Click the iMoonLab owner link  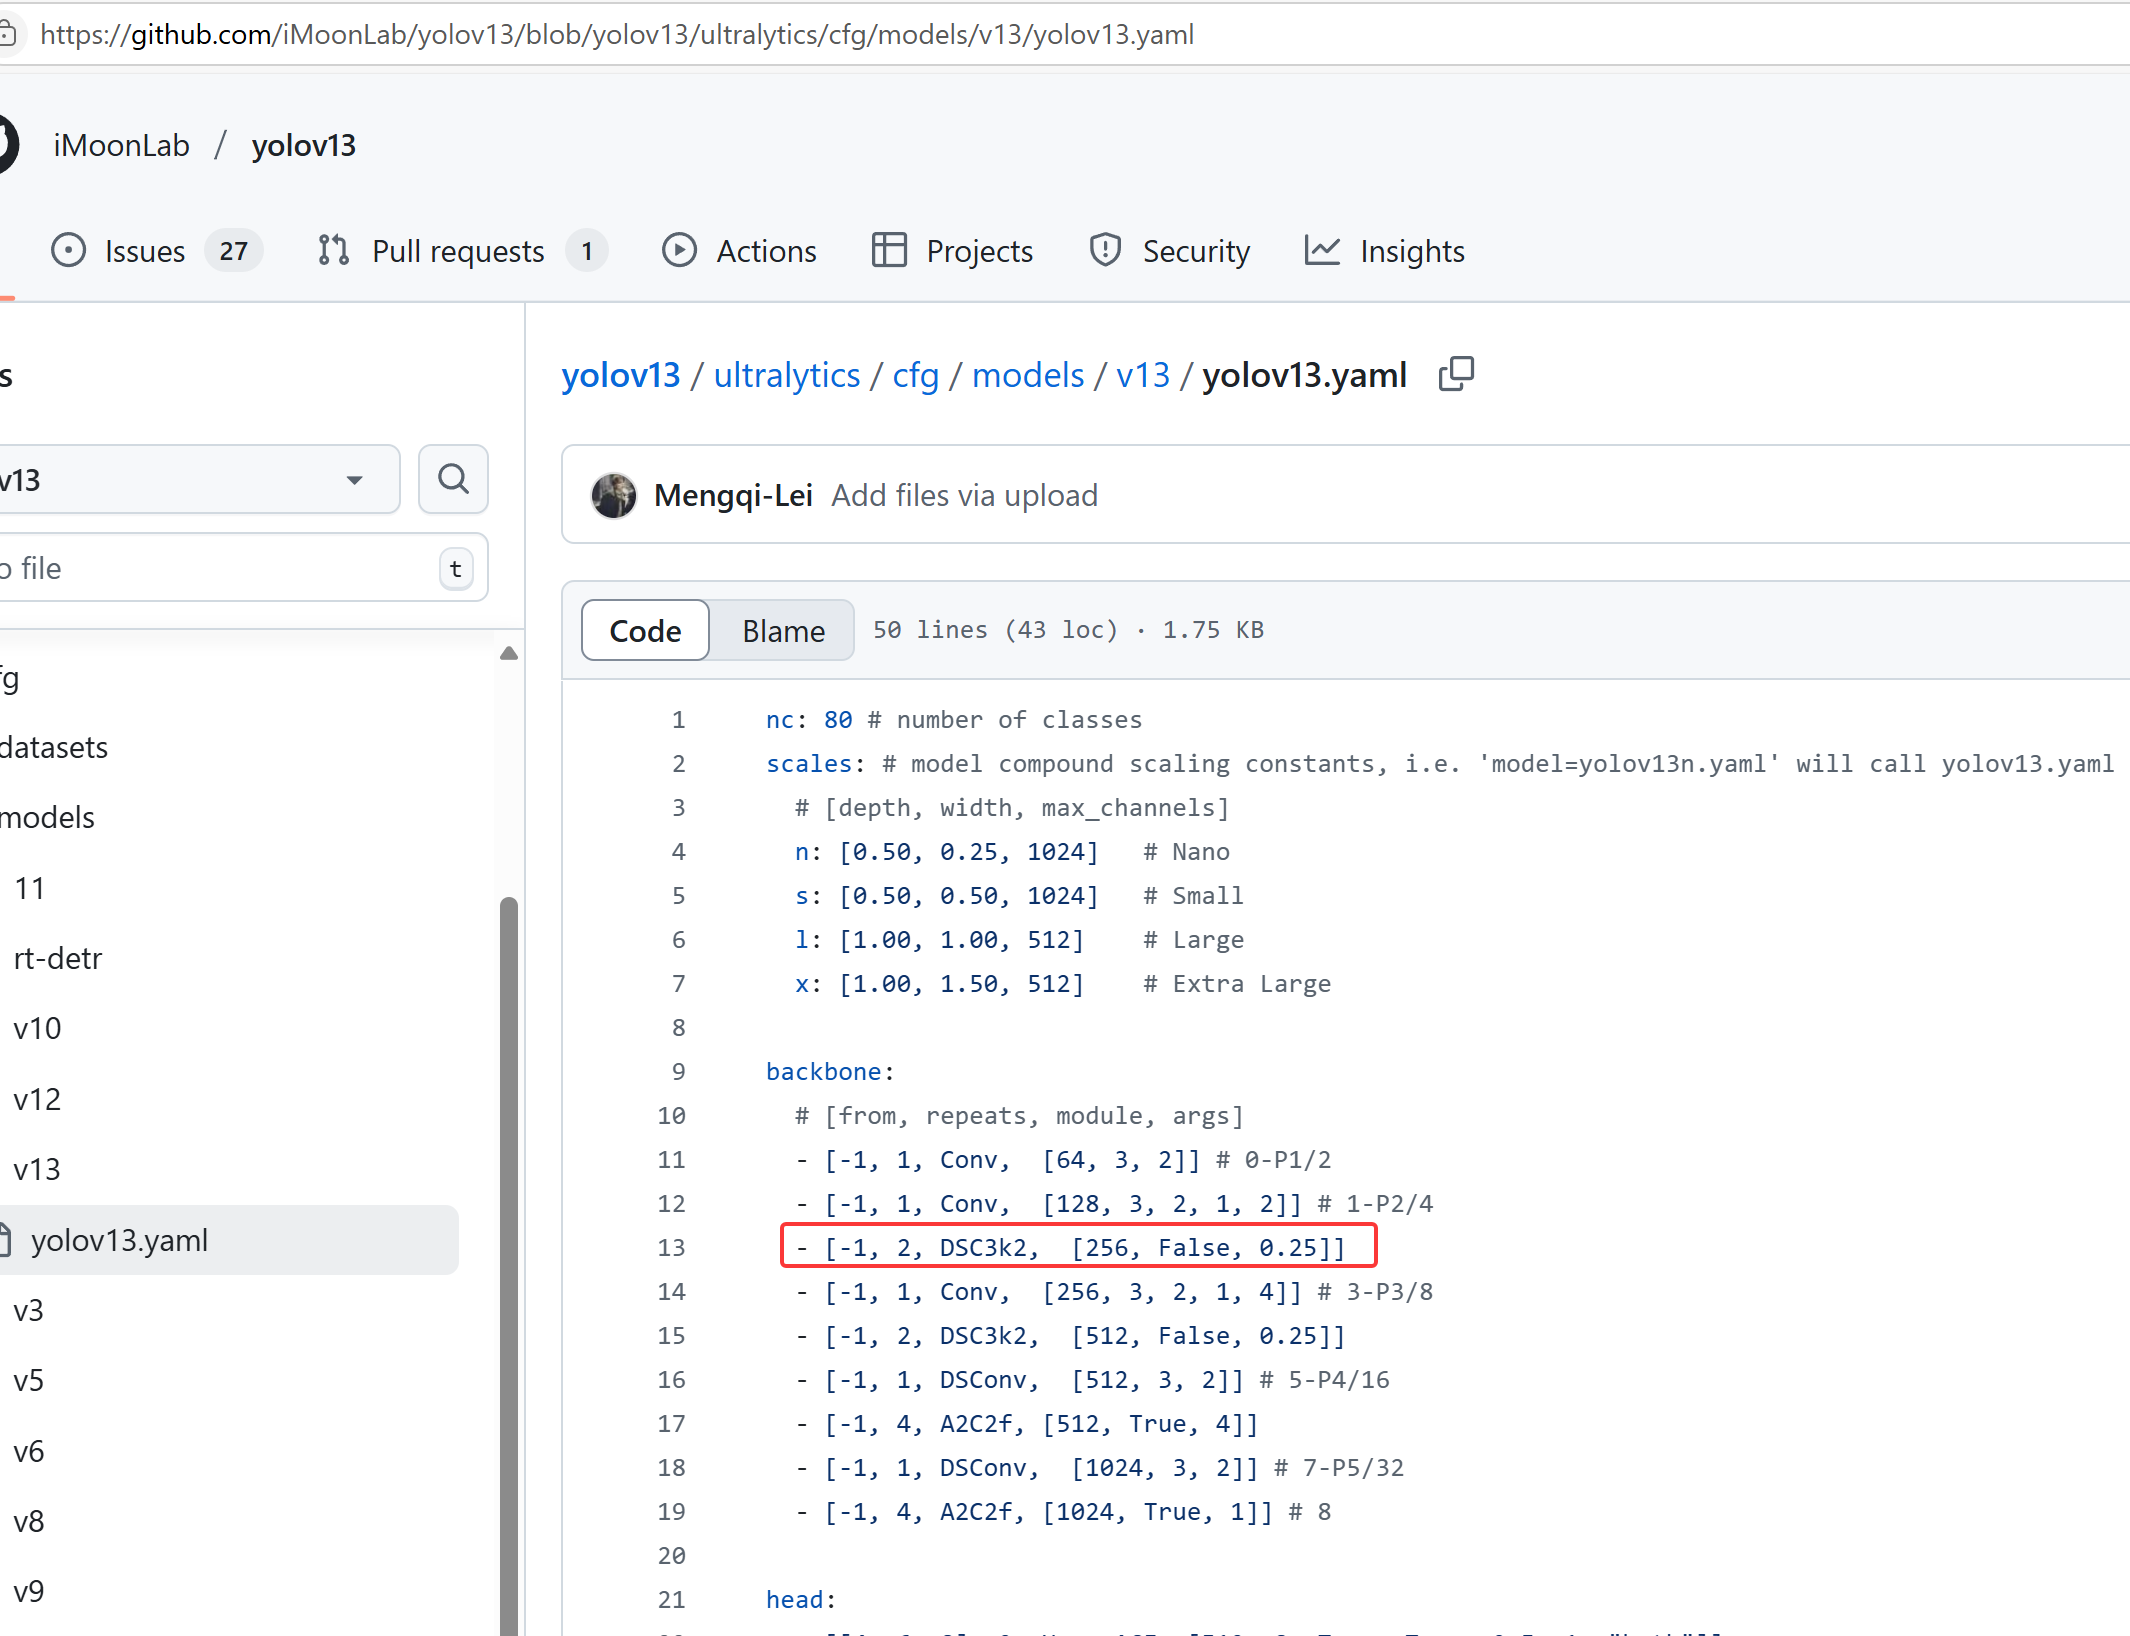121,145
